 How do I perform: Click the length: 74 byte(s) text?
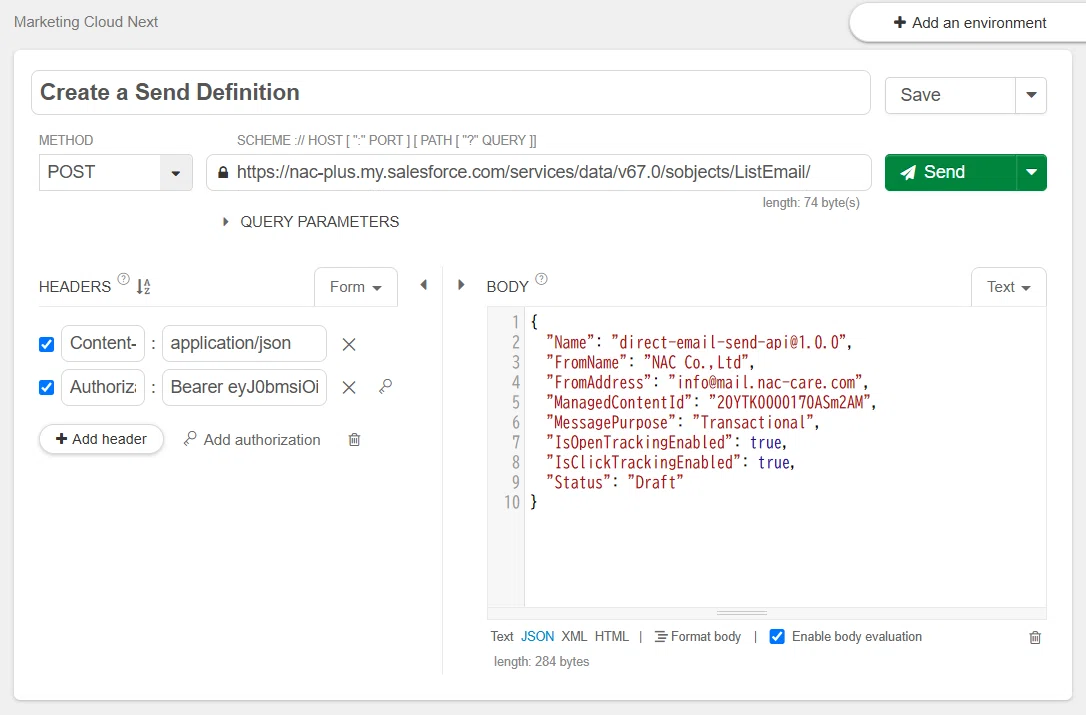pyautogui.click(x=811, y=202)
